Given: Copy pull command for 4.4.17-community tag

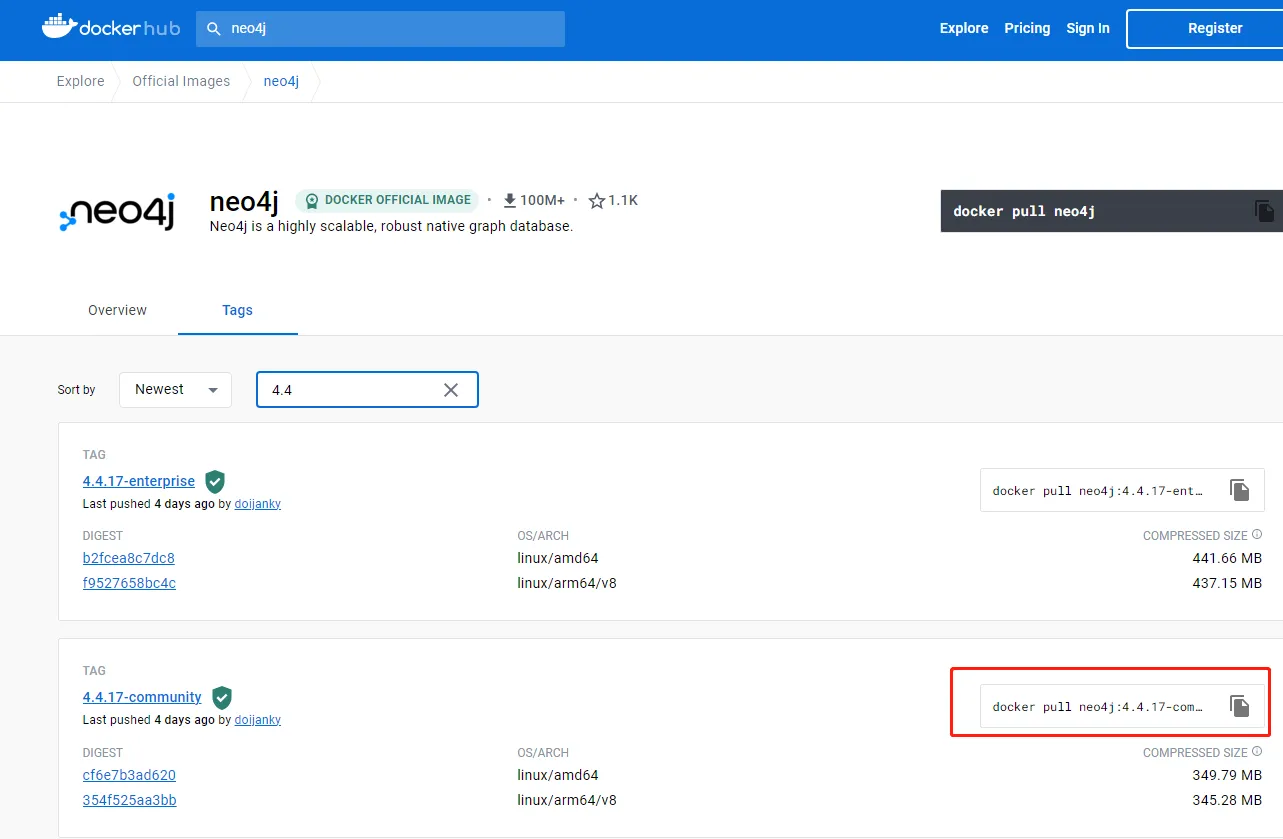Looking at the screenshot, I should [1240, 706].
